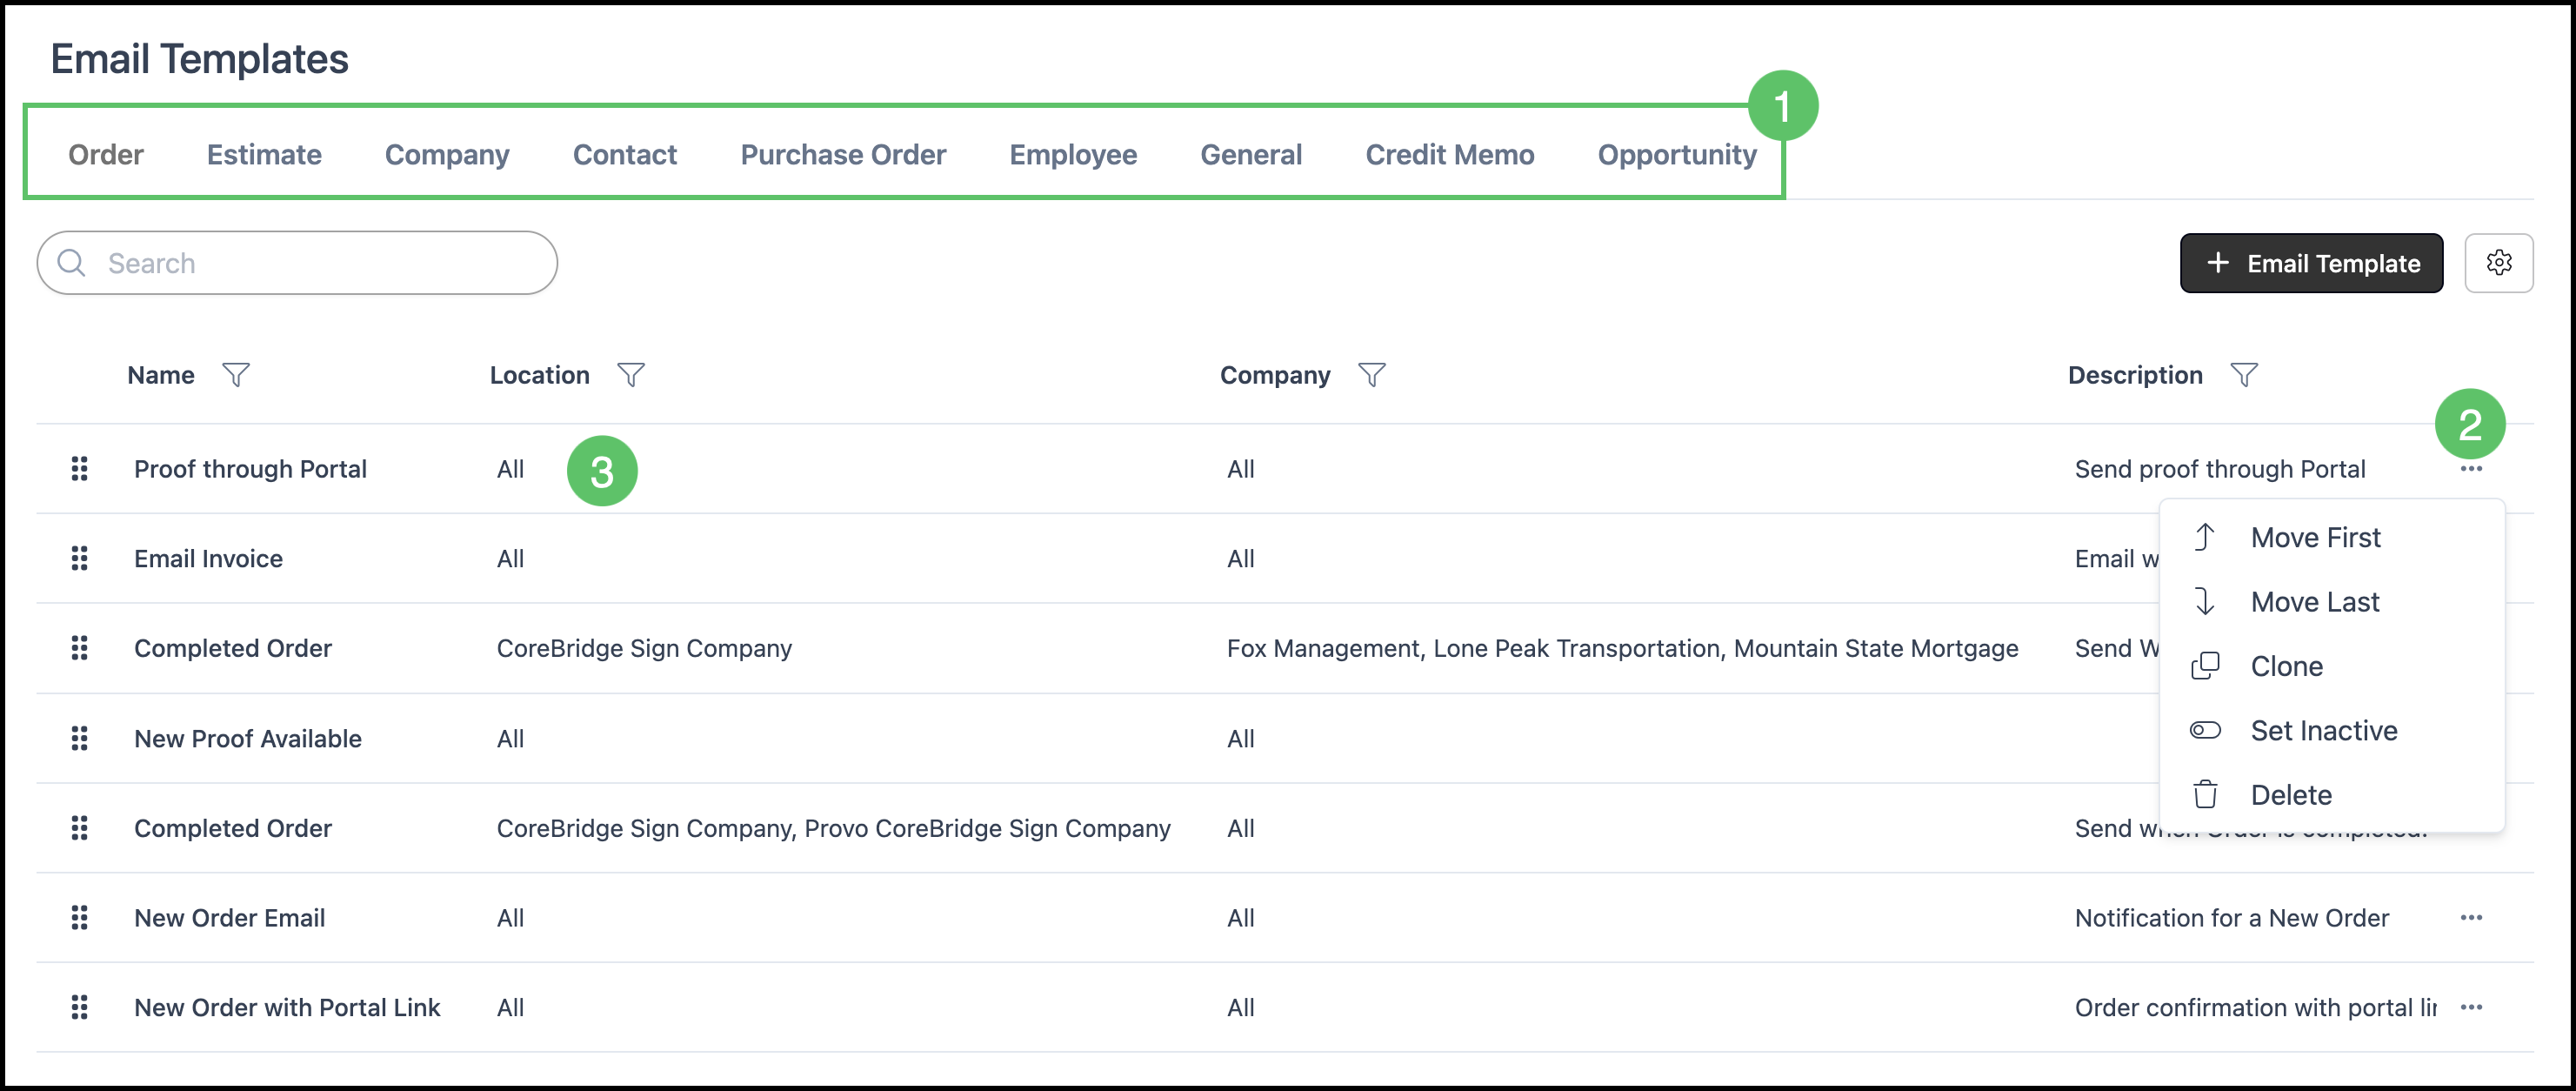
Task: Select Set Inactive toggle in menu
Action: [2323, 731]
